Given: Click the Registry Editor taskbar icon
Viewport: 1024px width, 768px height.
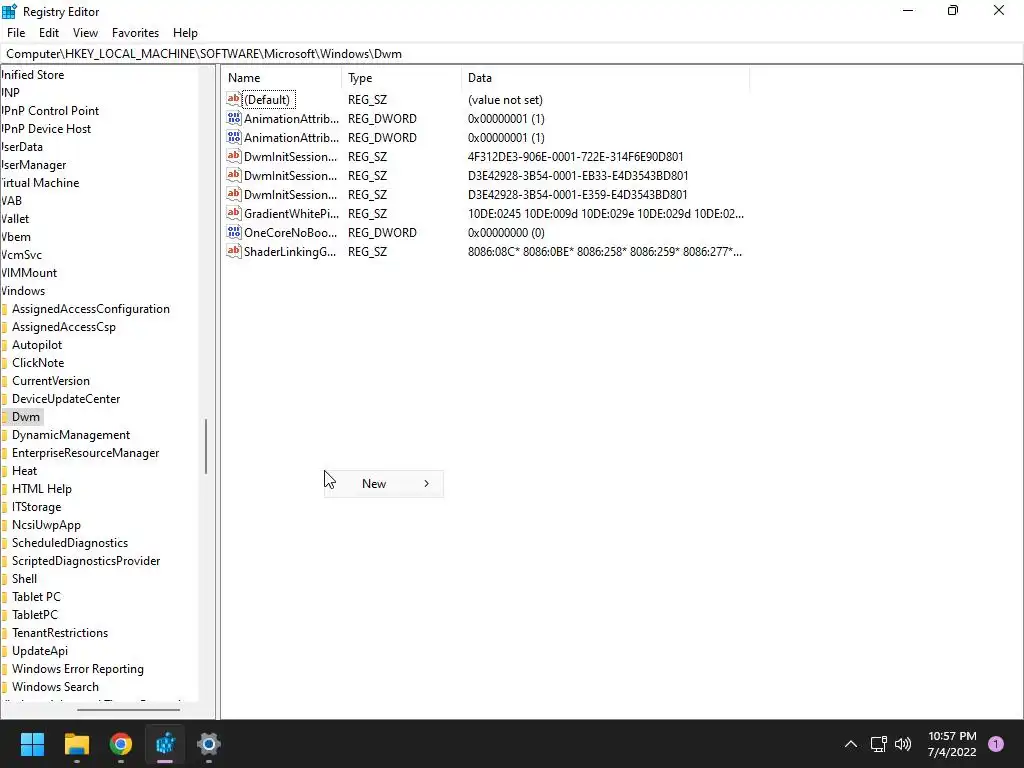Looking at the screenshot, I should (165, 744).
